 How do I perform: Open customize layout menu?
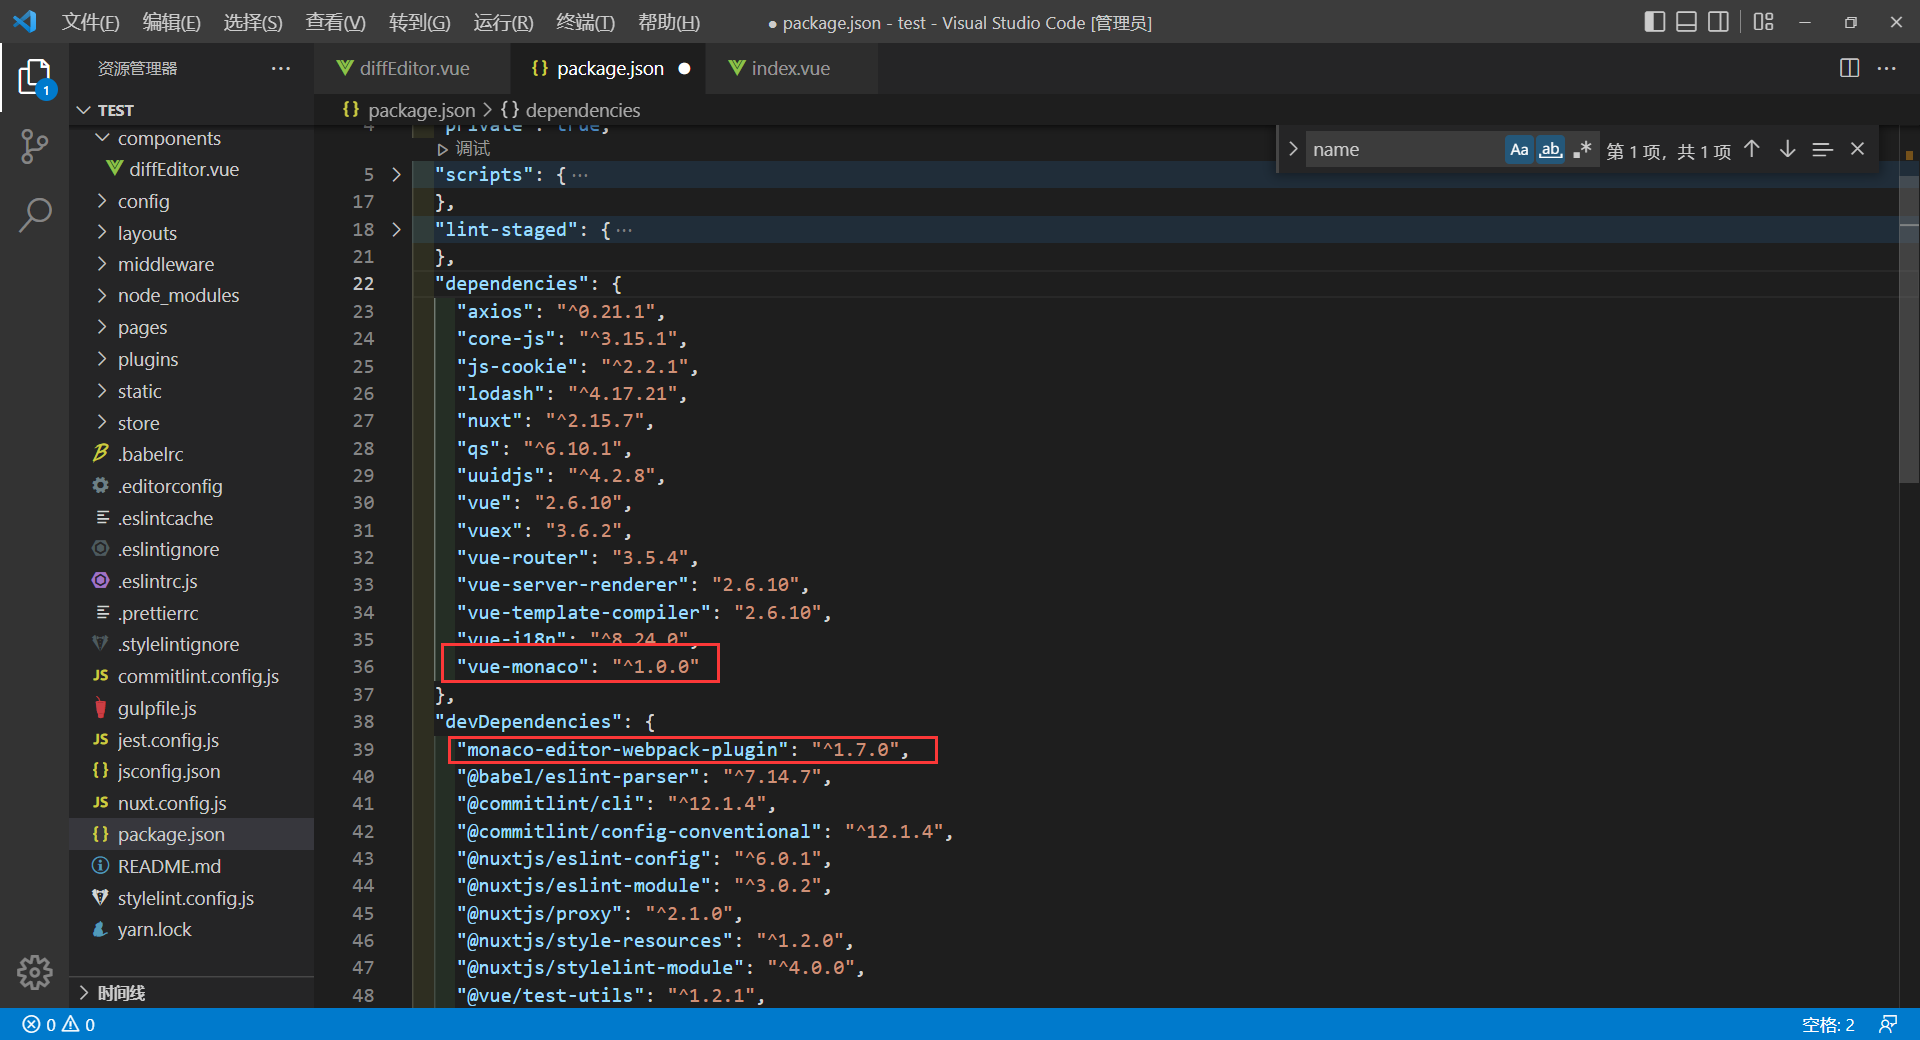click(x=1763, y=22)
